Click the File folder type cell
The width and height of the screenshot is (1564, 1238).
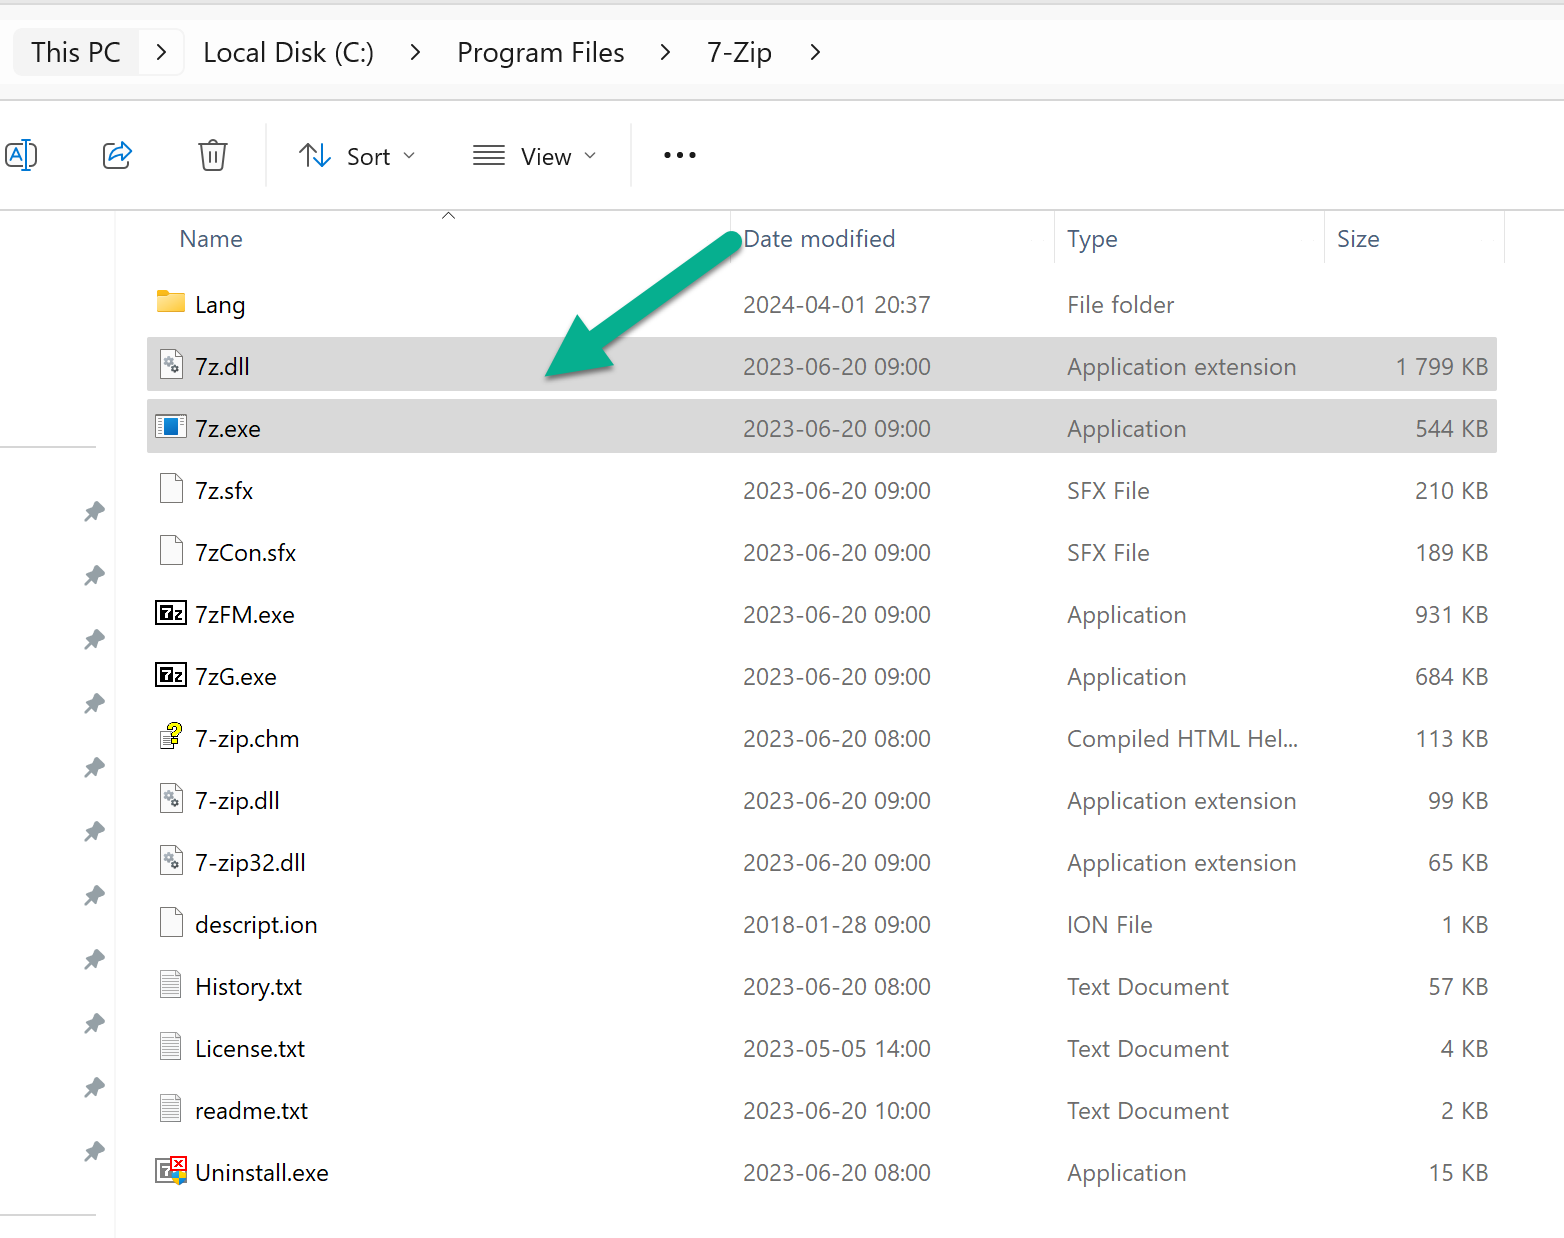1120,305
